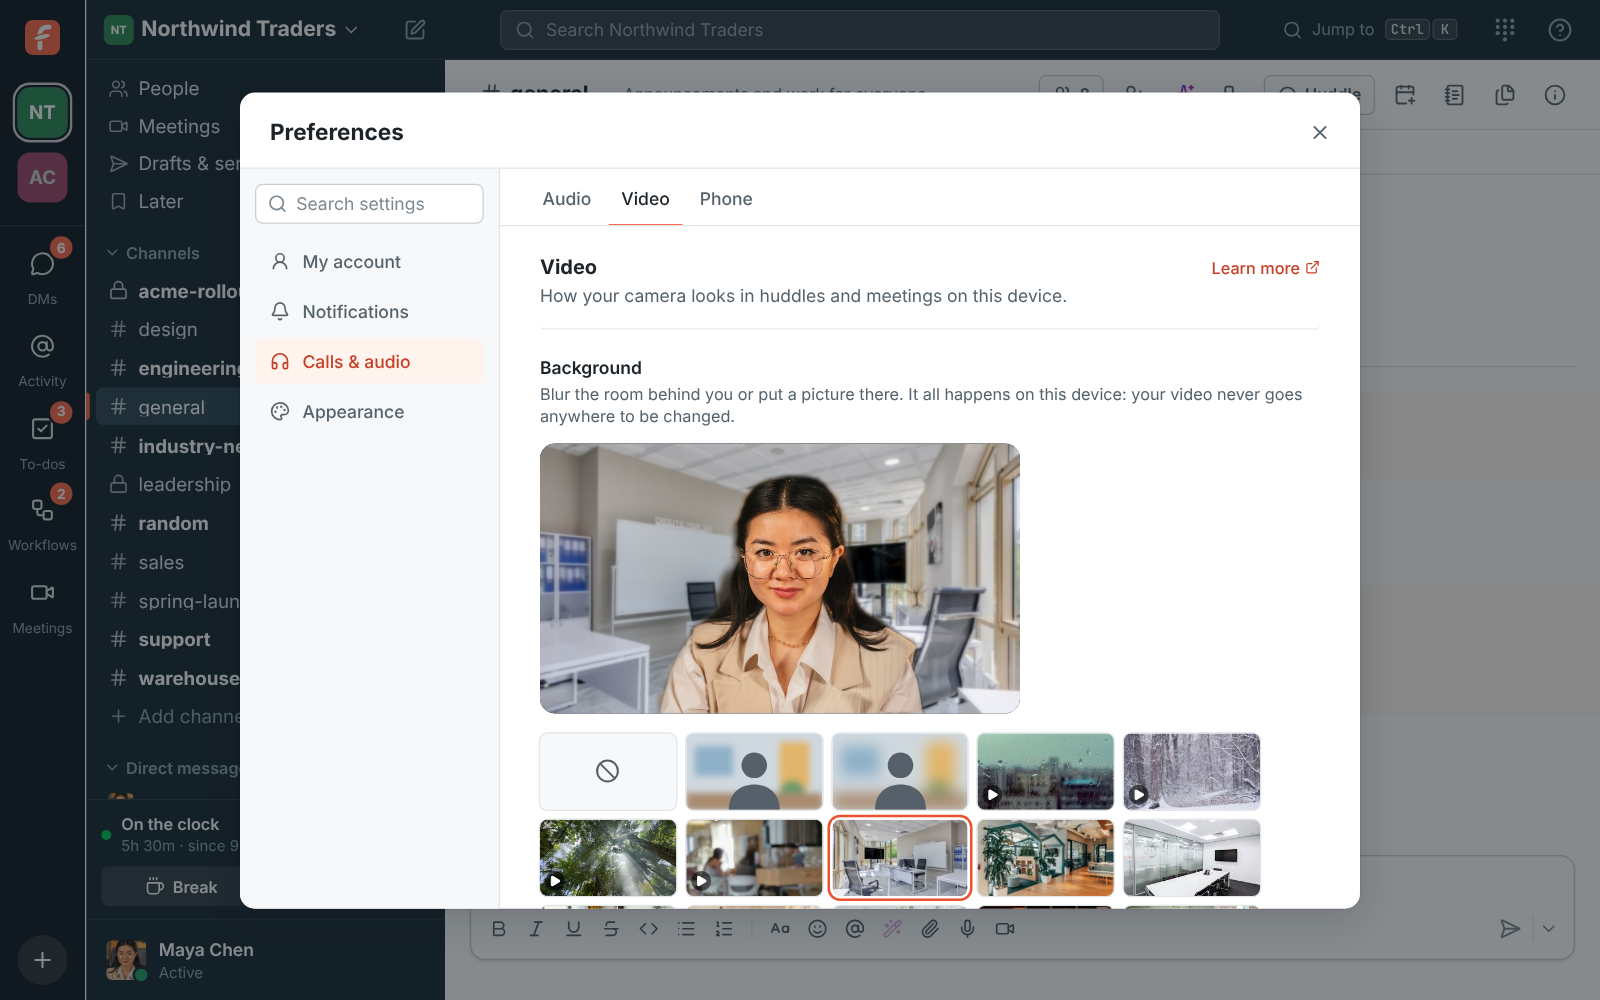
Task: Open the Activity mentions icon
Action: tap(42, 347)
